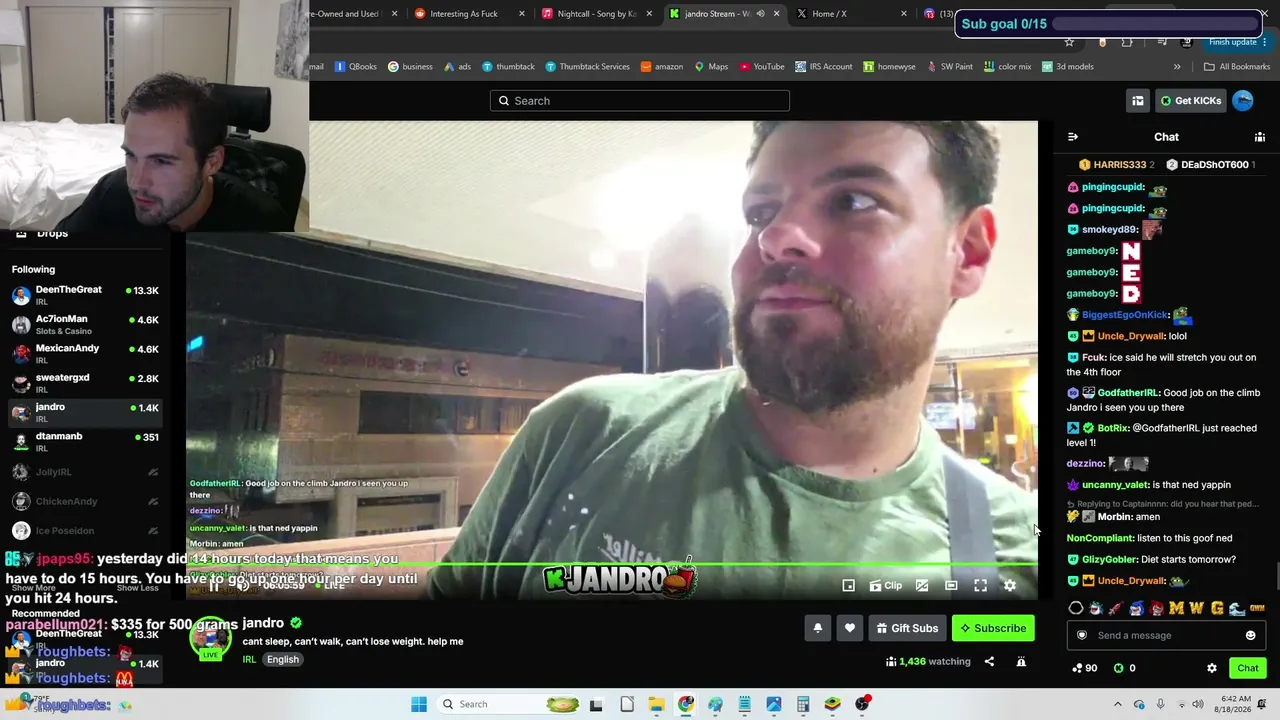This screenshot has width=1280, height=720.
Task: Open offline ChickenAndy channel in sidebar
Action: click(85, 501)
